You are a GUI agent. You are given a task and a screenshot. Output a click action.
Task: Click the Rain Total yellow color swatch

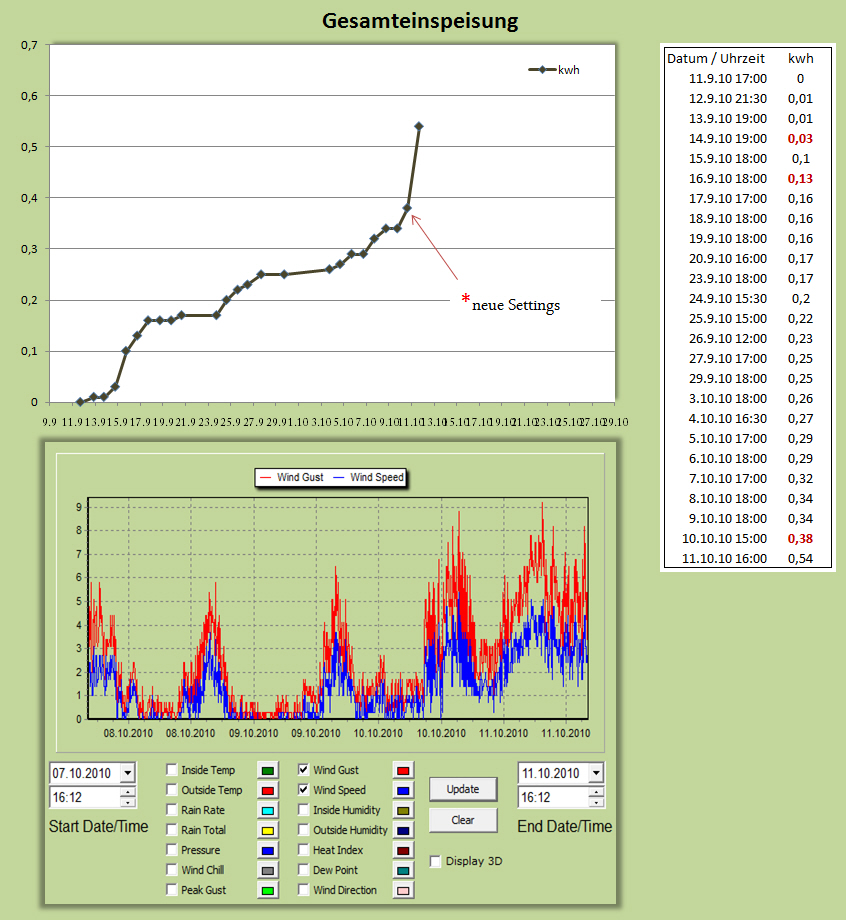click(x=268, y=830)
